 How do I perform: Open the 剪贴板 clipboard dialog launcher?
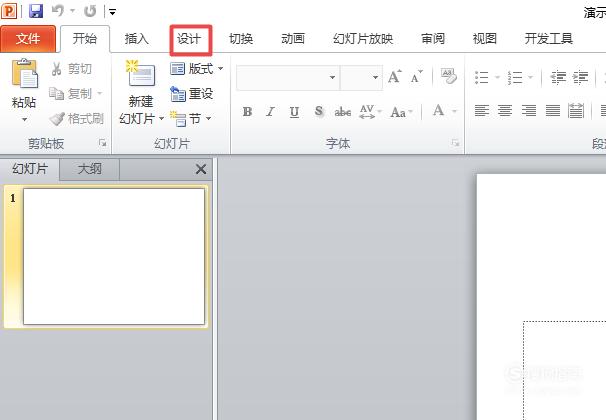(x=102, y=143)
